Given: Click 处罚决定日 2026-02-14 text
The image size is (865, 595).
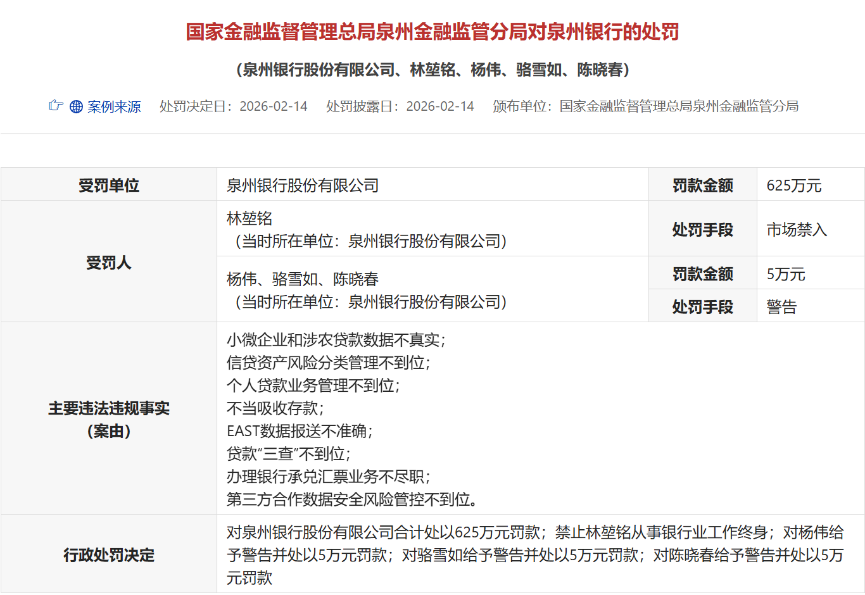Looking at the screenshot, I should click(x=233, y=106).
